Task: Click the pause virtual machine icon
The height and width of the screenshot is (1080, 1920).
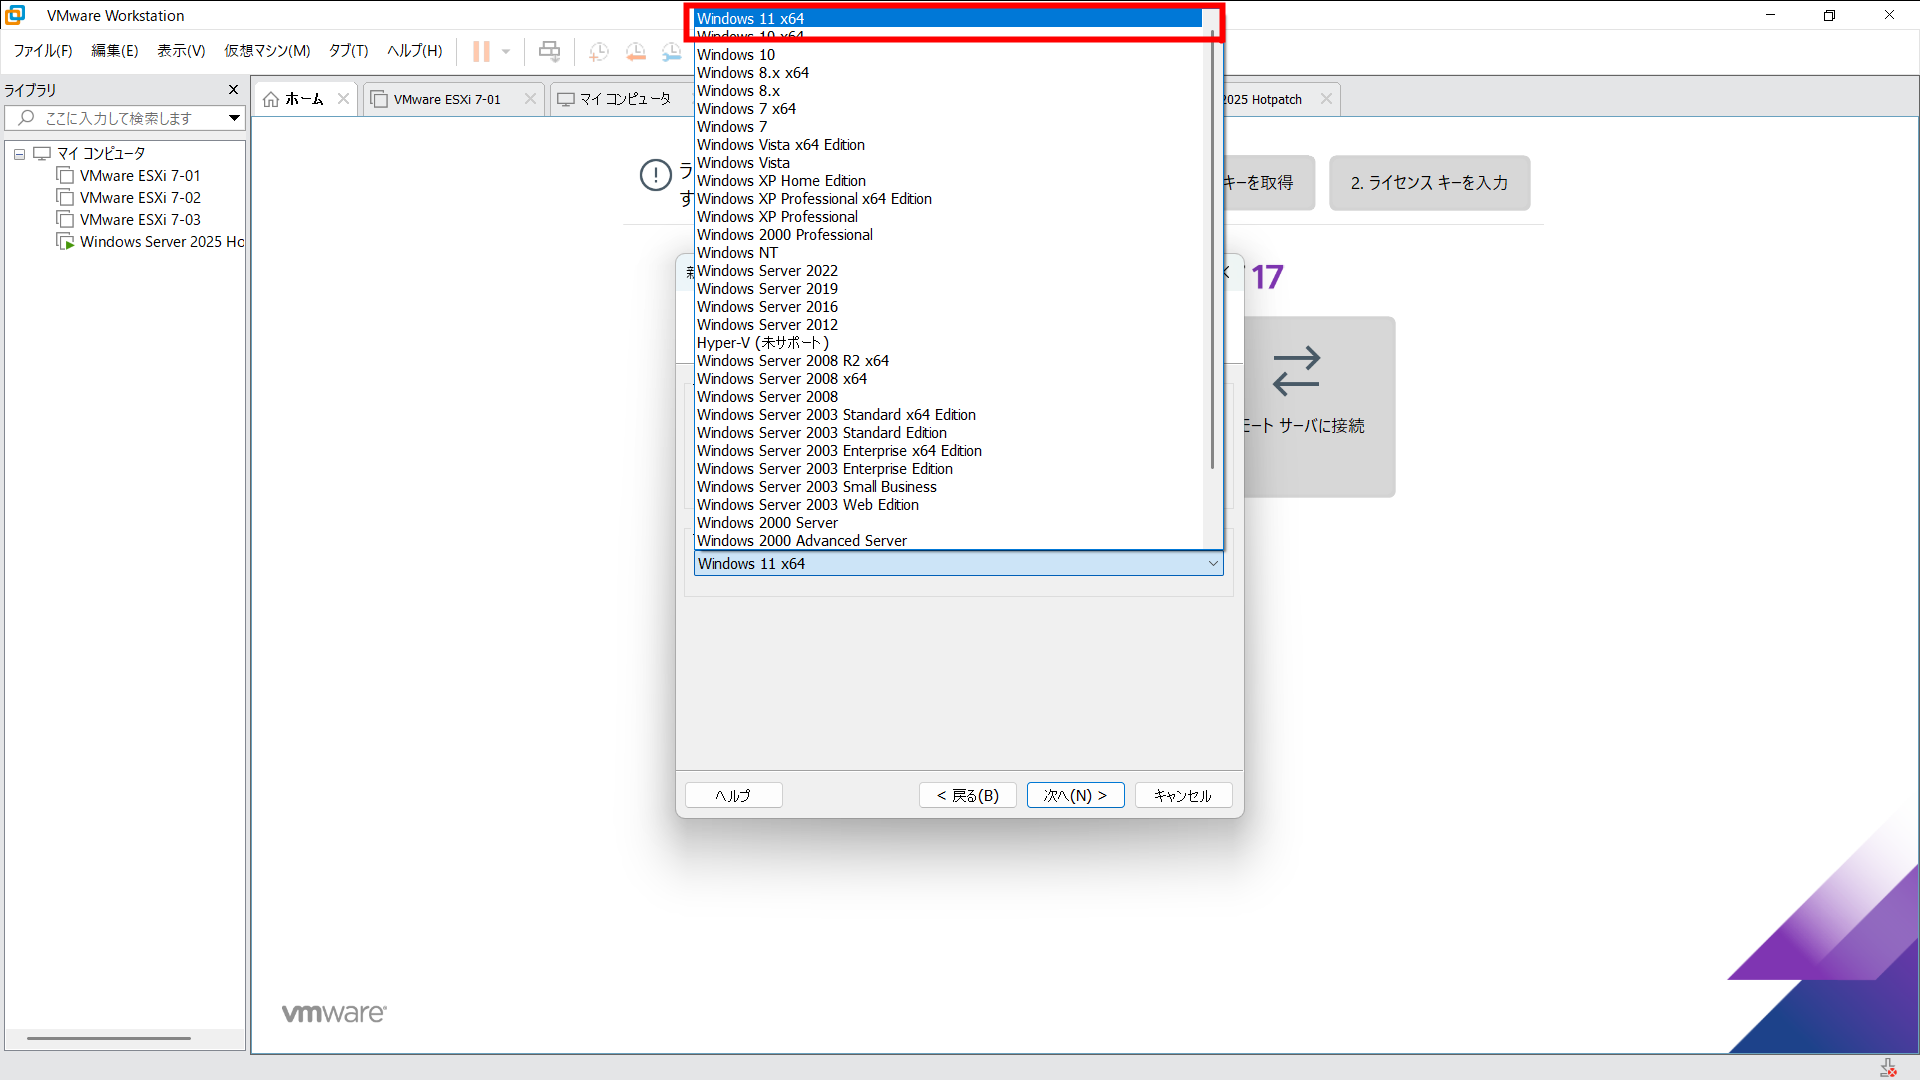Action: [481, 51]
